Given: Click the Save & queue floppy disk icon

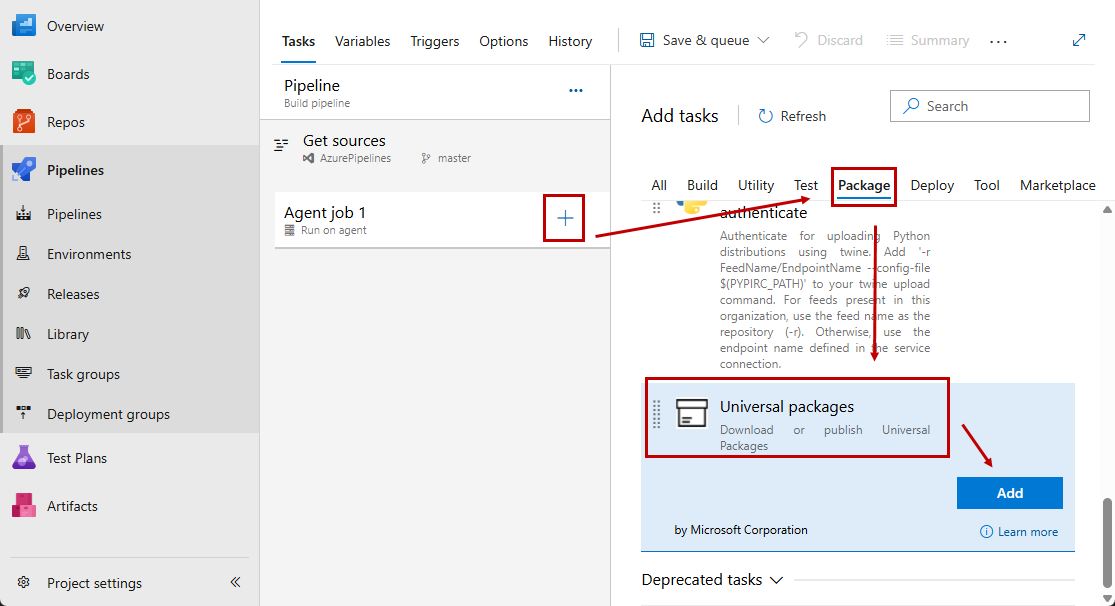Looking at the screenshot, I should (647, 40).
